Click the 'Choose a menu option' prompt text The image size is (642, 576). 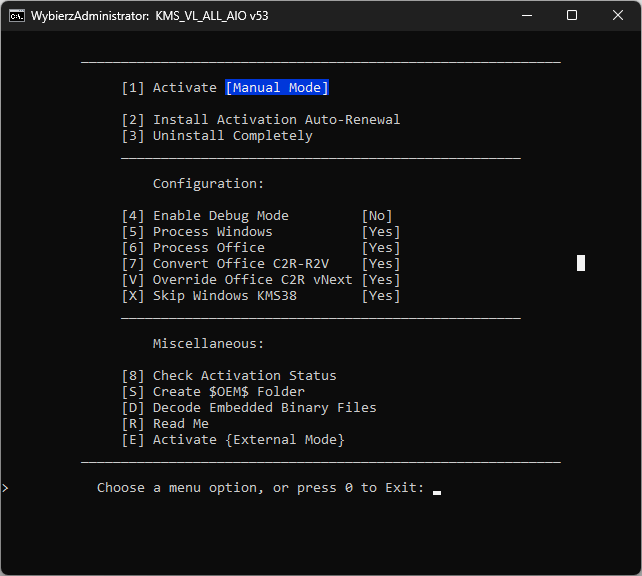click(260, 488)
